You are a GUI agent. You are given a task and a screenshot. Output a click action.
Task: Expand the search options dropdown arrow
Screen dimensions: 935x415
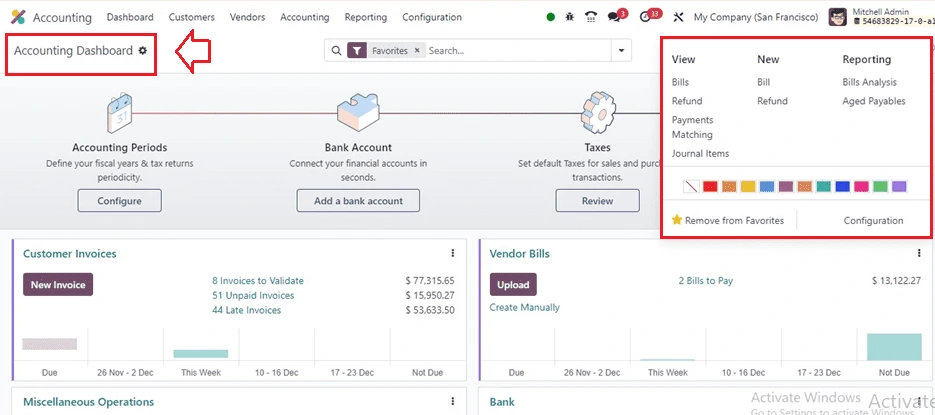pyautogui.click(x=622, y=50)
